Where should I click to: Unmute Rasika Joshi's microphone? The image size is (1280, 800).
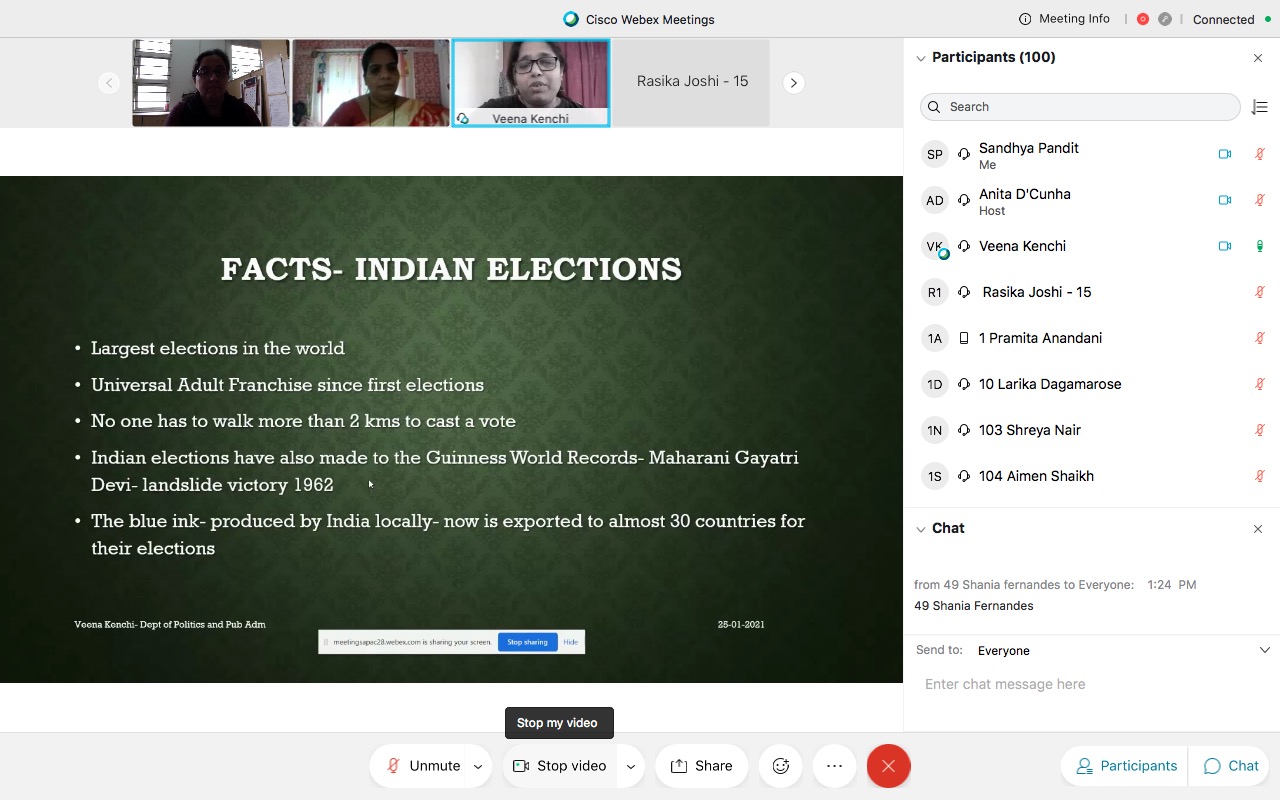1259,292
